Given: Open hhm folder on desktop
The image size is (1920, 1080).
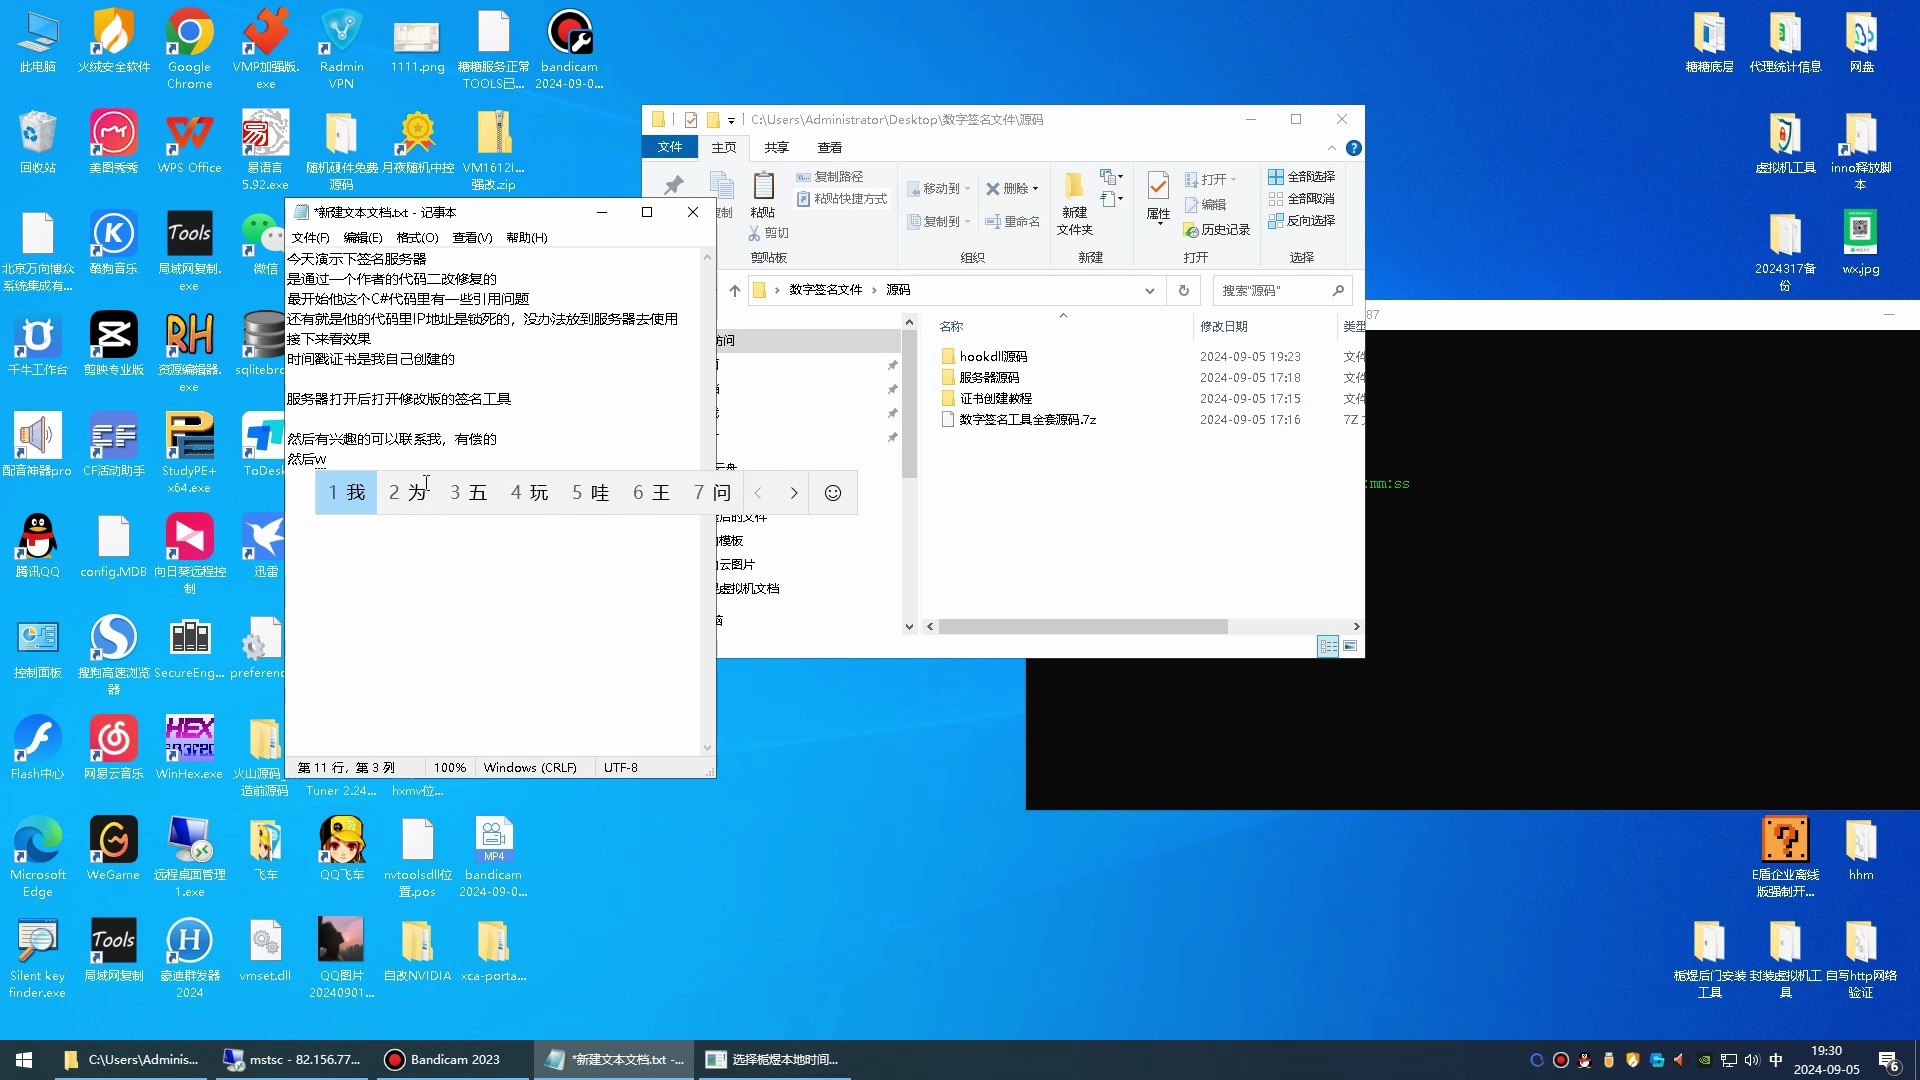Looking at the screenshot, I should tap(1860, 849).
